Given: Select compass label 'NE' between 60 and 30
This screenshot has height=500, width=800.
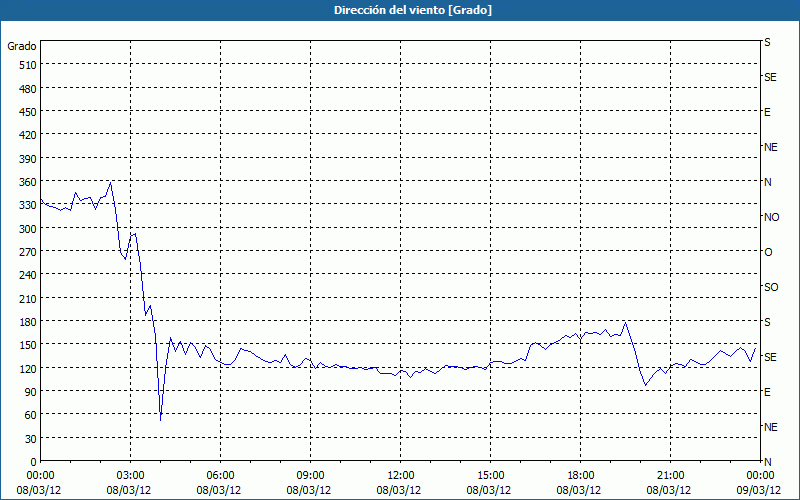Looking at the screenshot, I should point(770,427).
